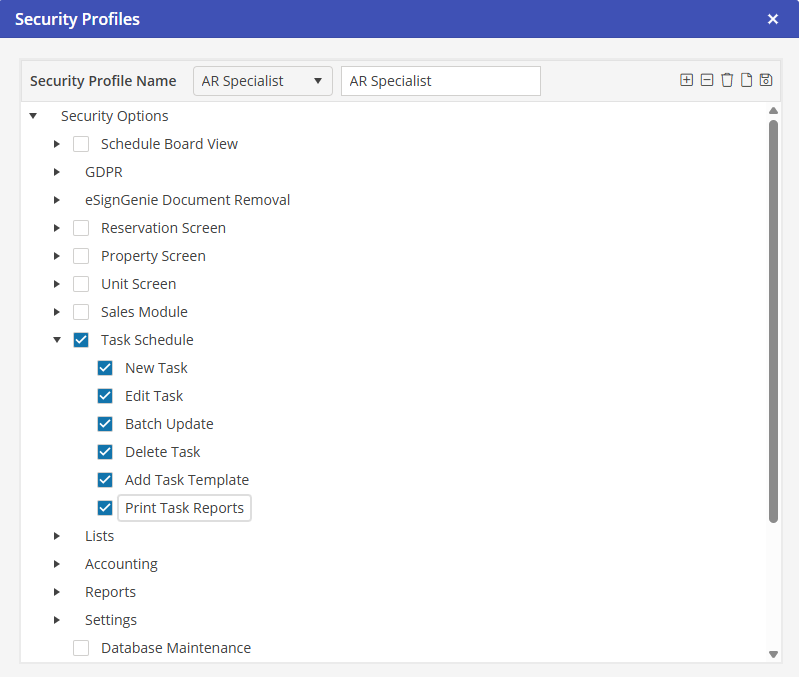Collapse the Task Schedule tree node

coord(57,340)
